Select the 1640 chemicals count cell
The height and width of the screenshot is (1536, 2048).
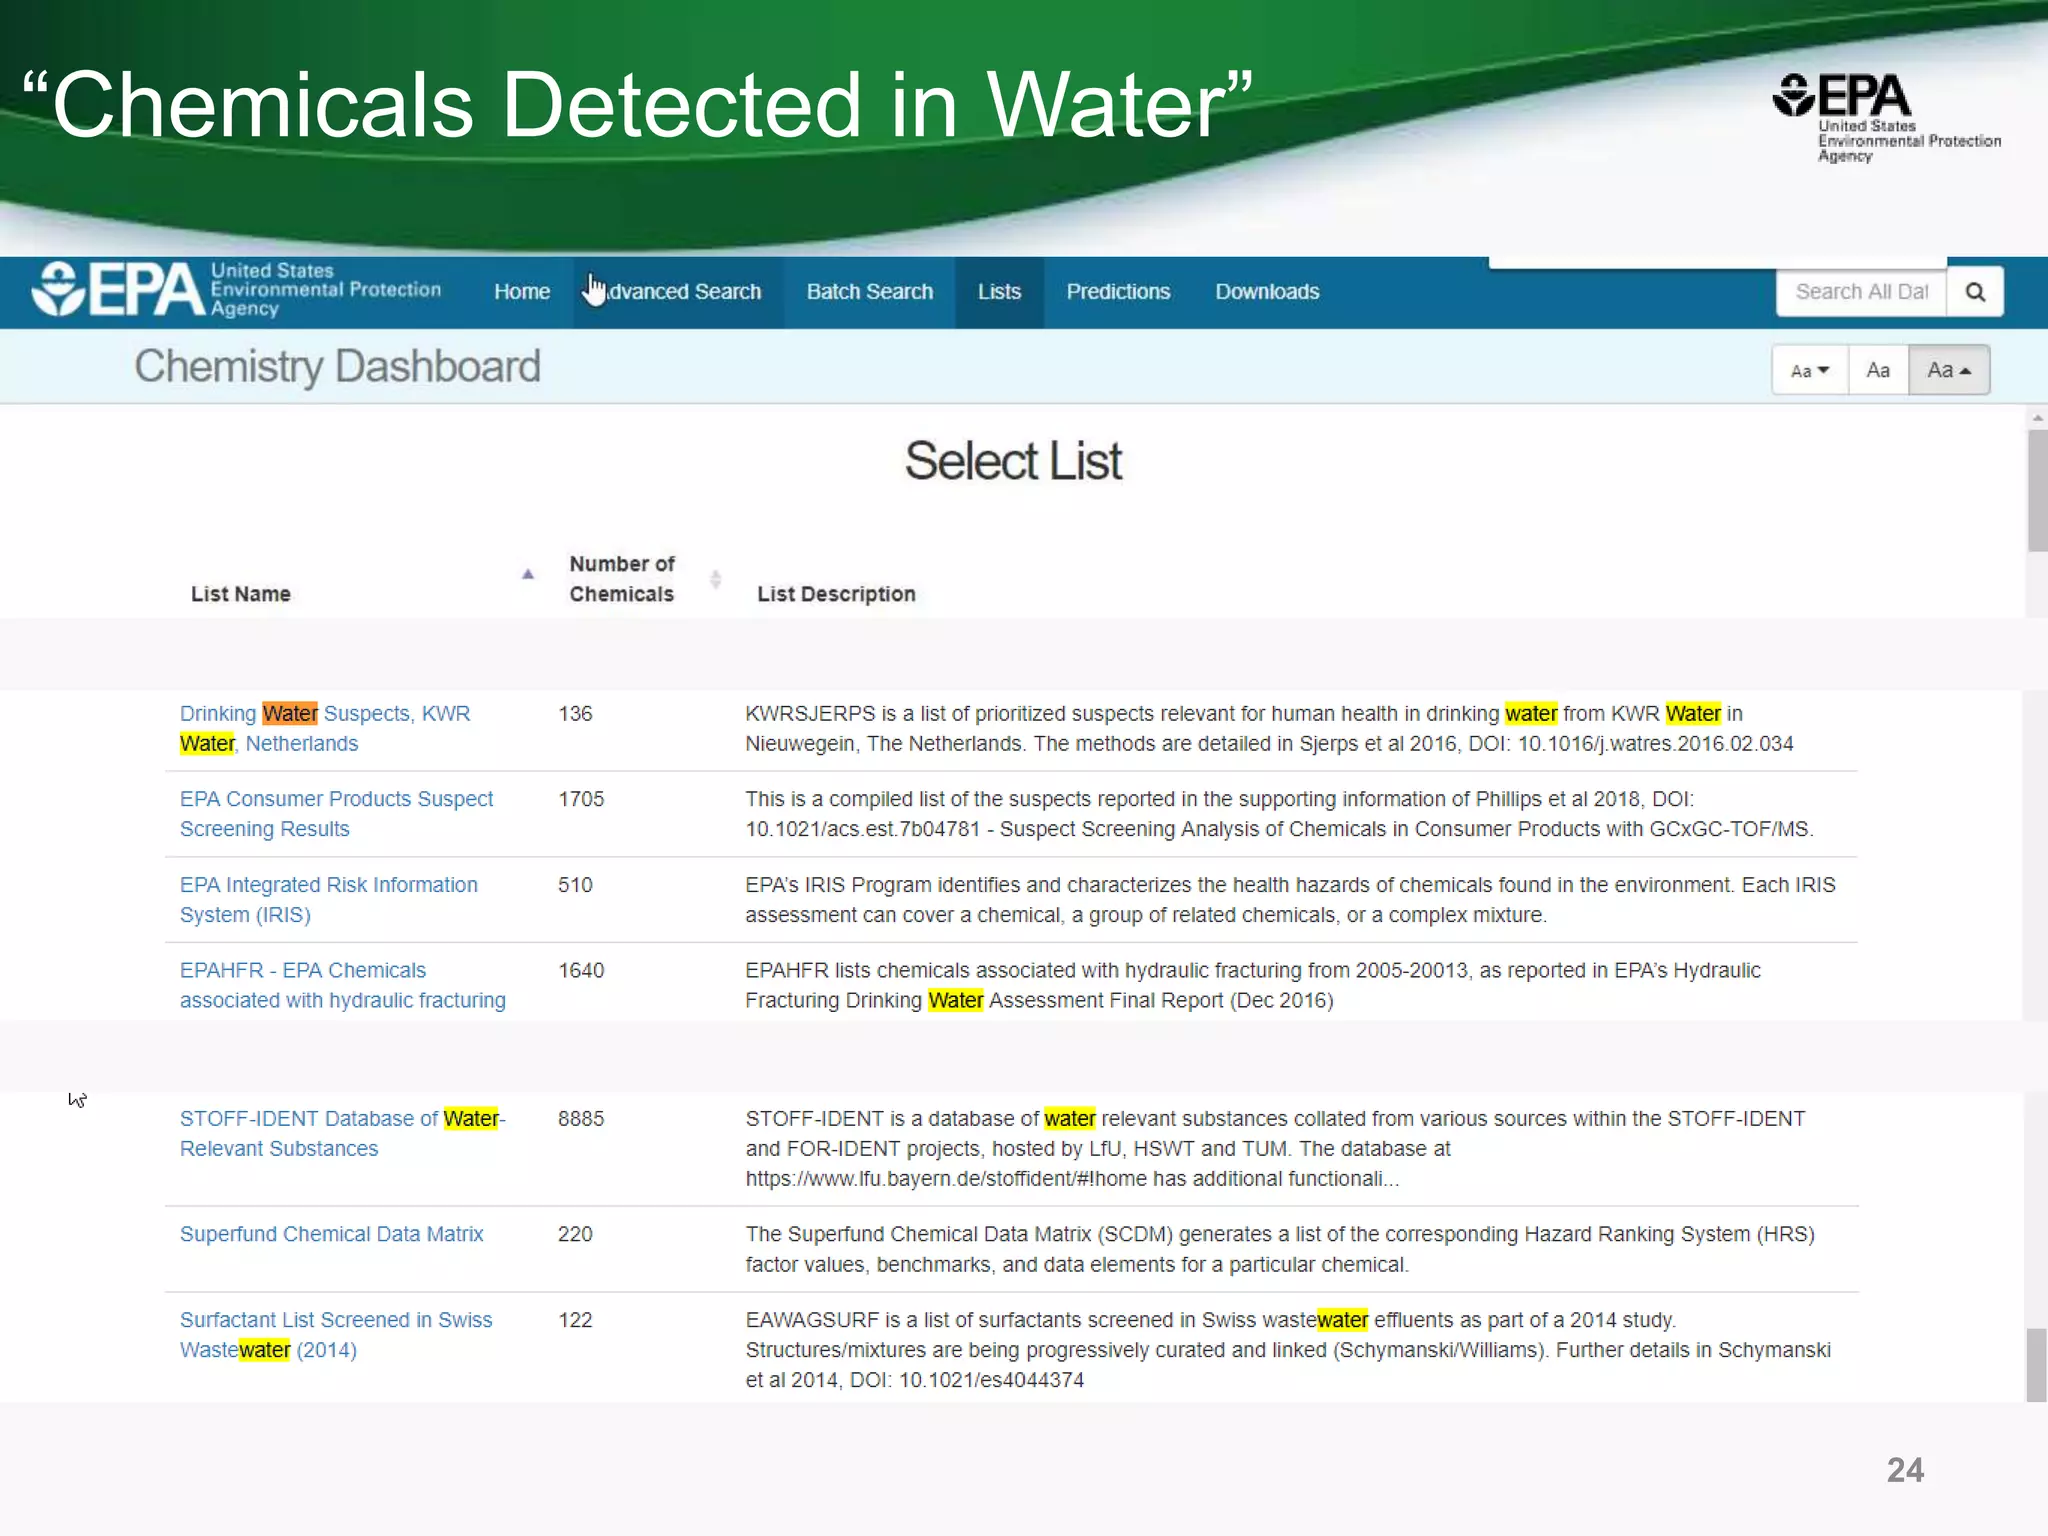click(x=581, y=970)
